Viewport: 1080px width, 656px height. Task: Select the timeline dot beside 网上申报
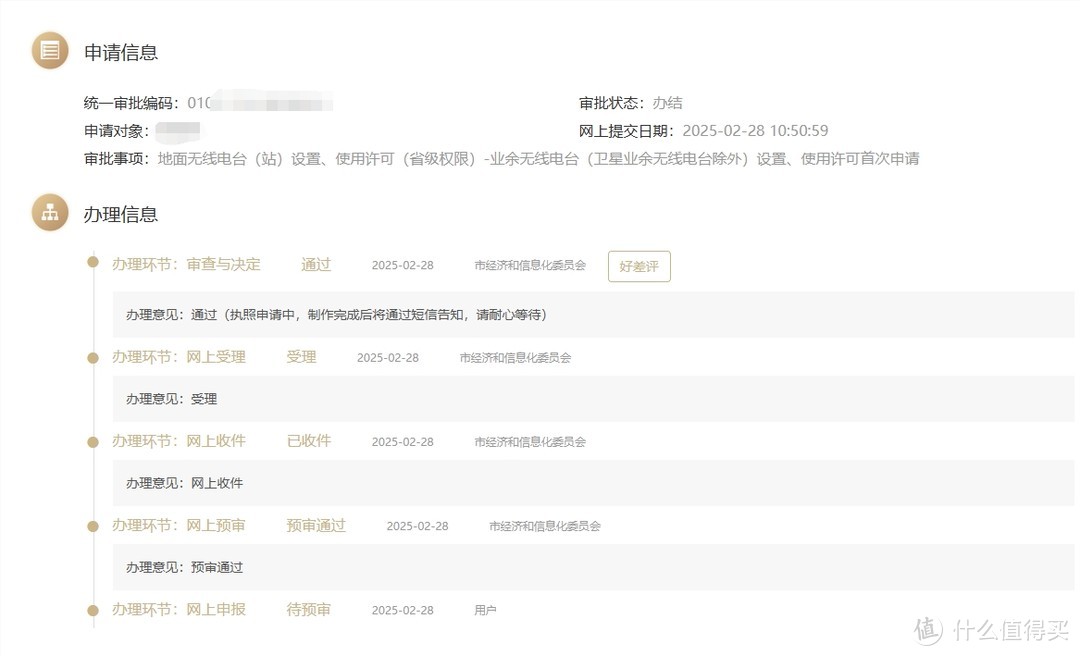[93, 609]
